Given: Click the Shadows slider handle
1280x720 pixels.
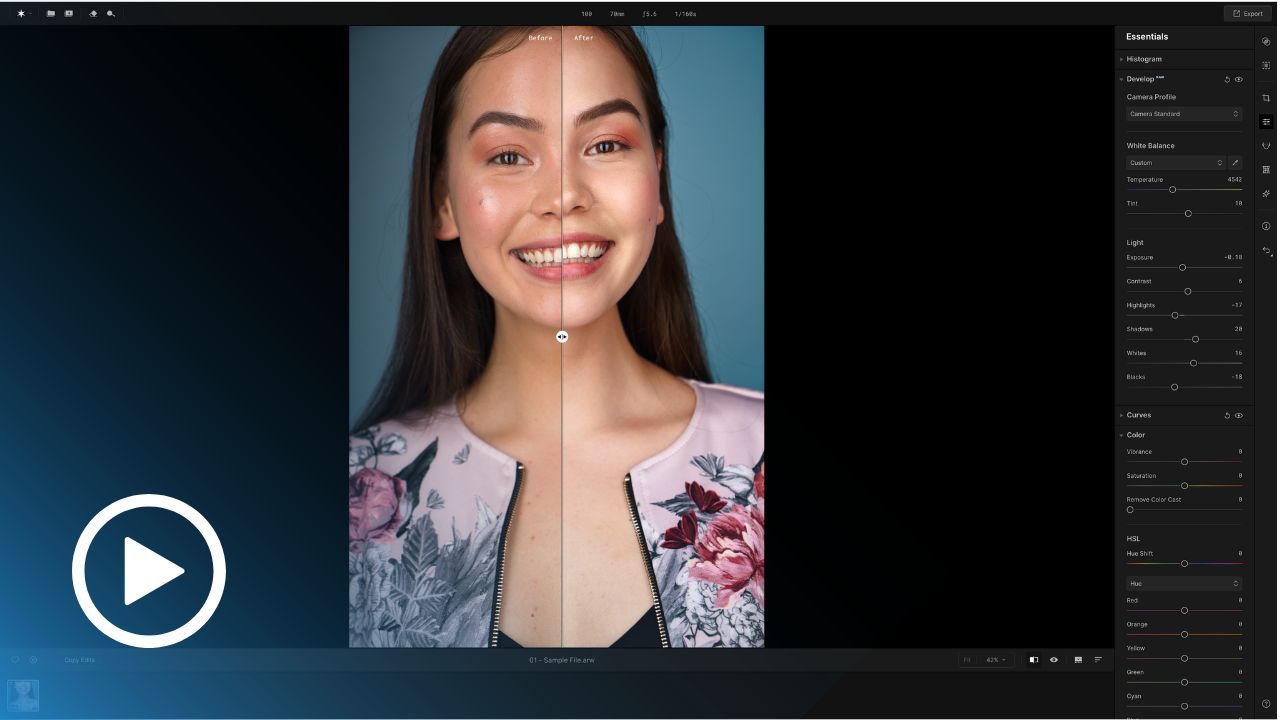Looking at the screenshot, I should coord(1195,340).
